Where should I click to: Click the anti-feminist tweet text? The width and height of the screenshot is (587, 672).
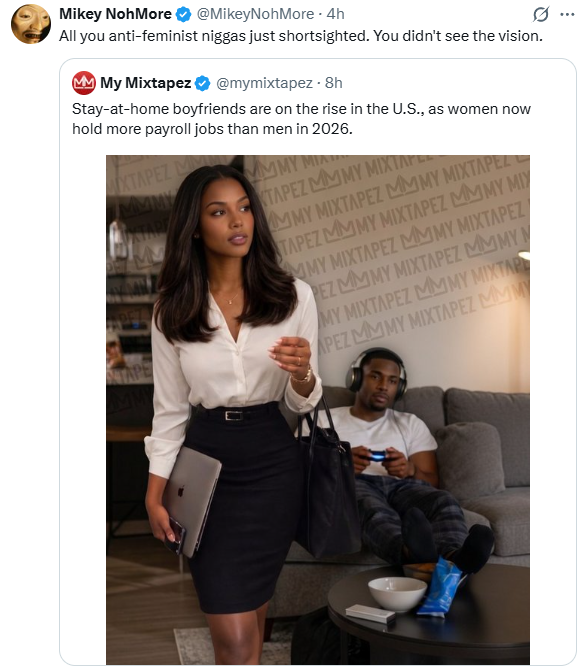point(301,36)
